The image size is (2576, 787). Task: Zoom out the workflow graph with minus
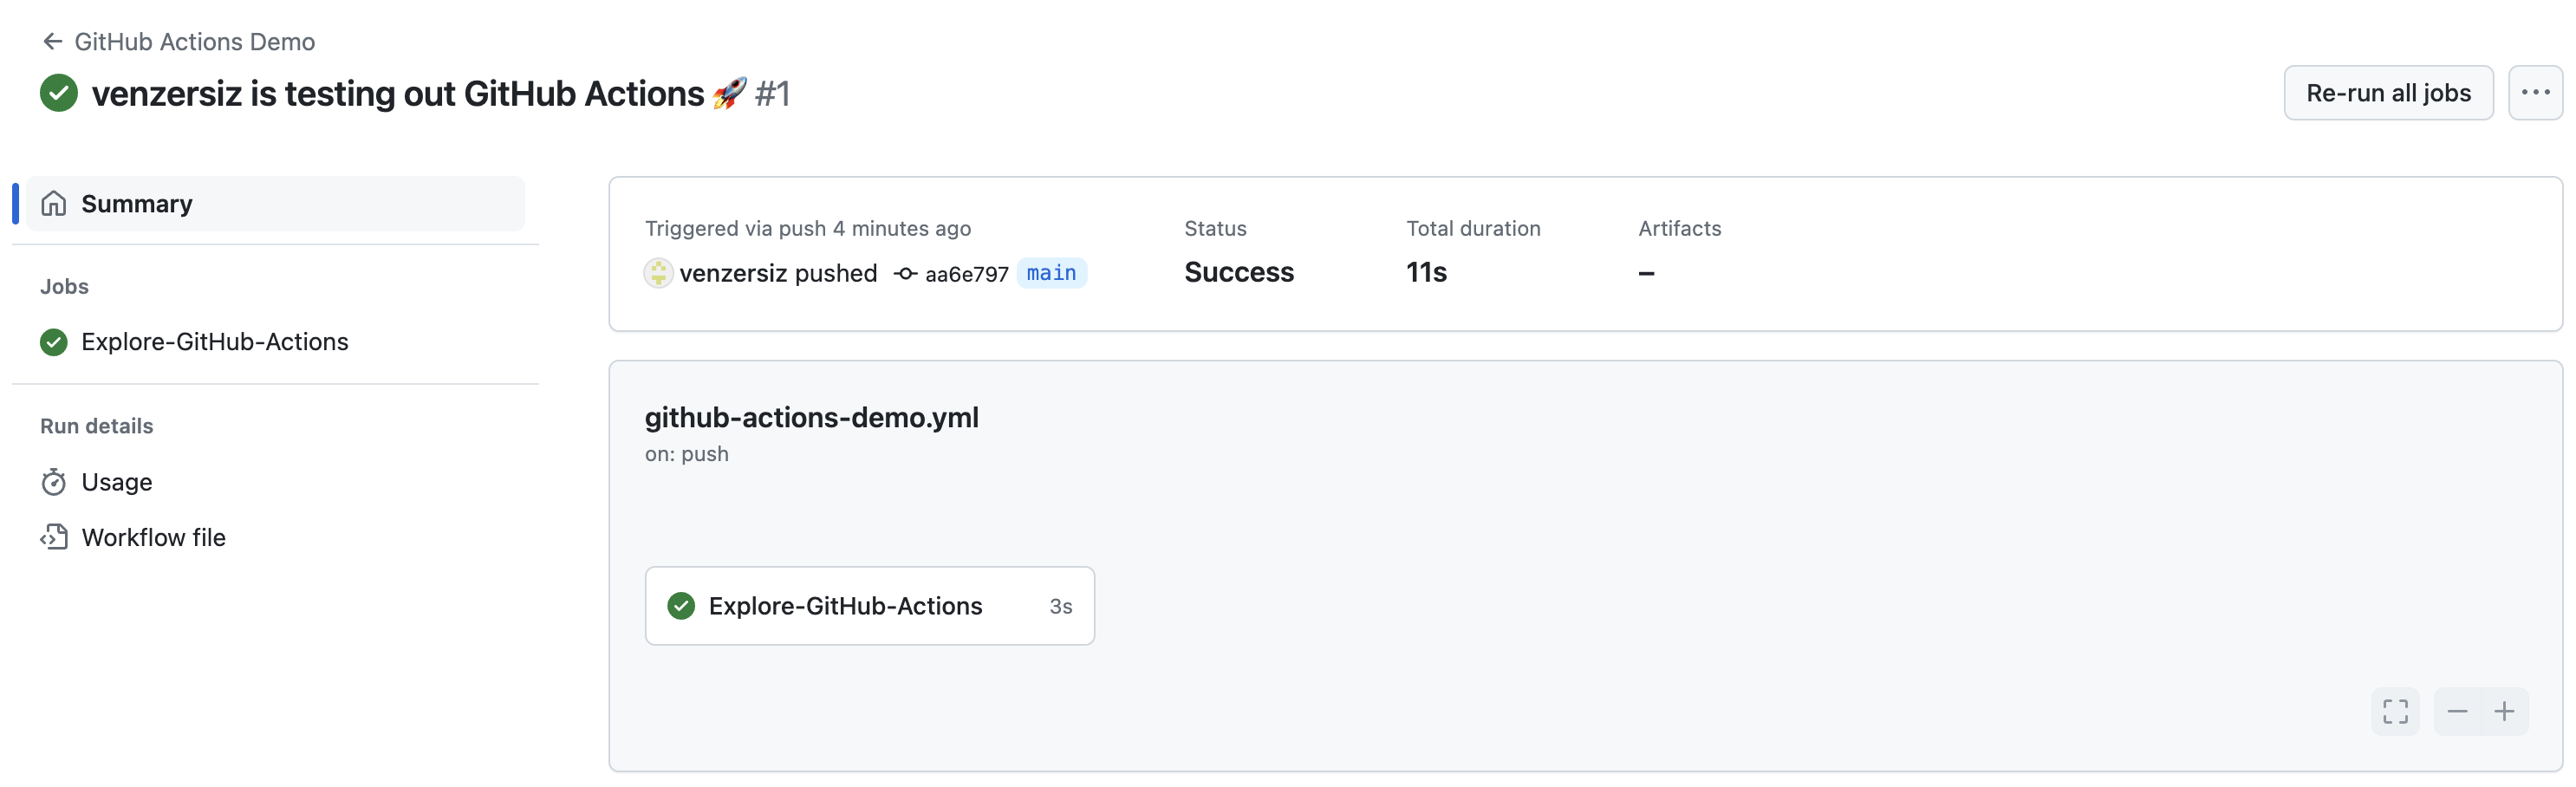click(2457, 711)
